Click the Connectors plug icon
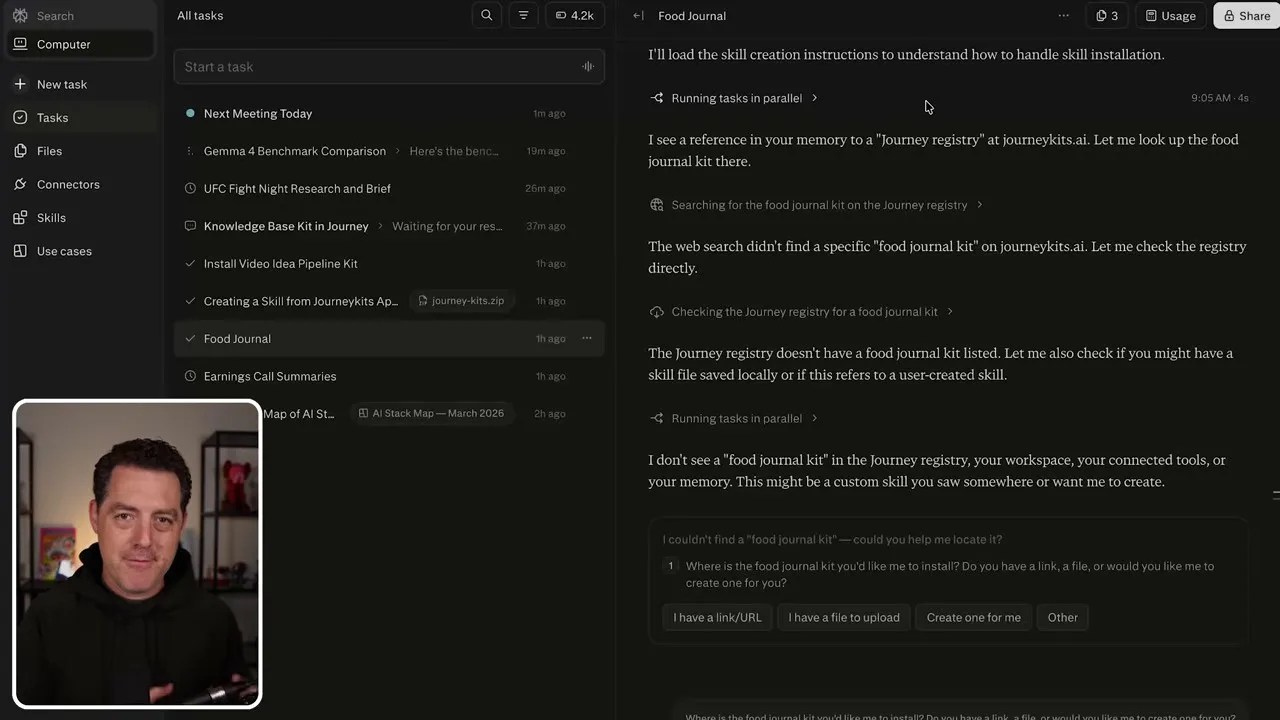This screenshot has width=1280, height=720. click(20, 184)
